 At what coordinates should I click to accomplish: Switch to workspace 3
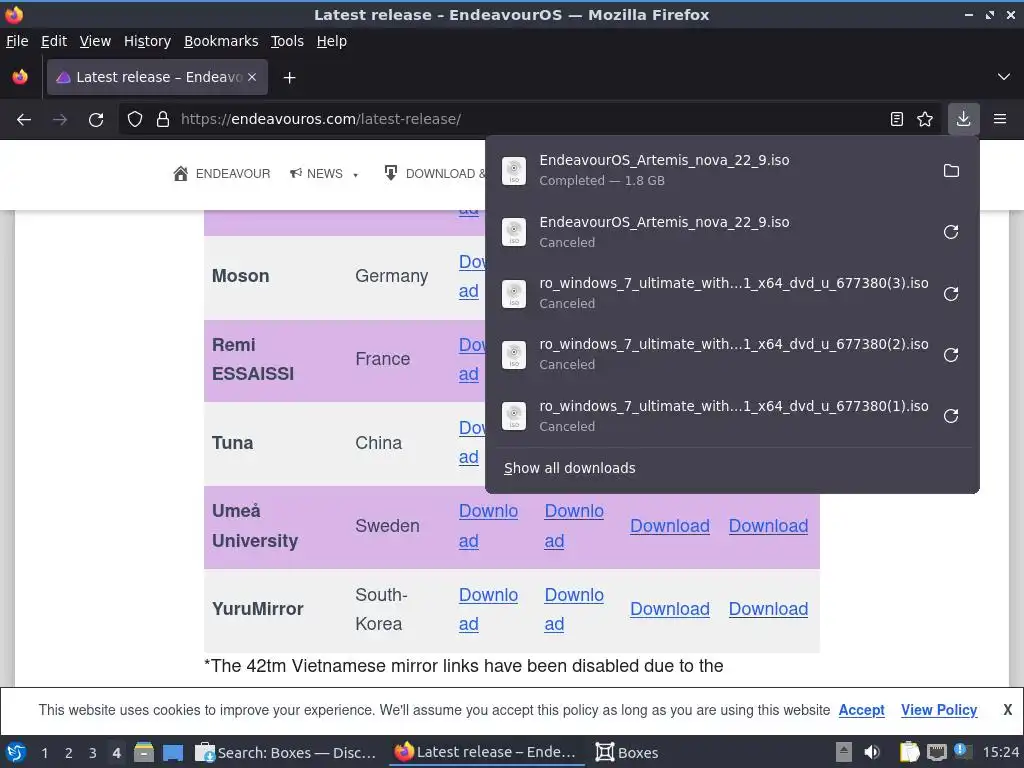[x=93, y=753]
